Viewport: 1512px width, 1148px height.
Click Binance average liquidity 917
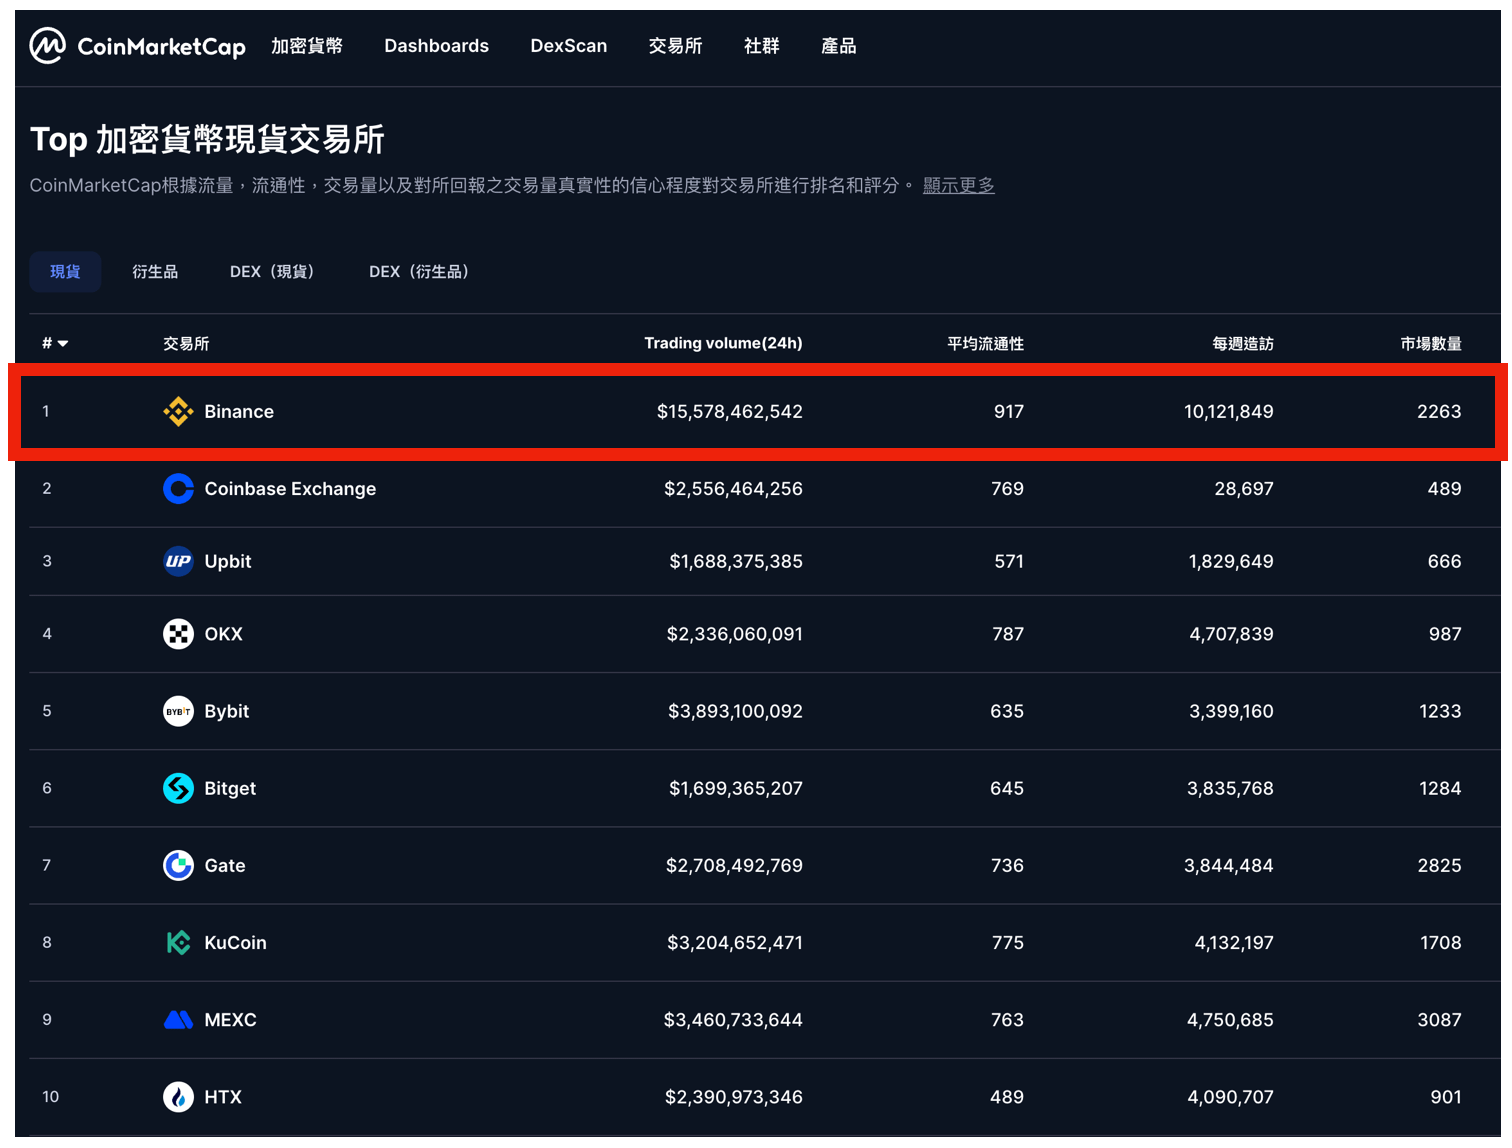[x=1009, y=411]
